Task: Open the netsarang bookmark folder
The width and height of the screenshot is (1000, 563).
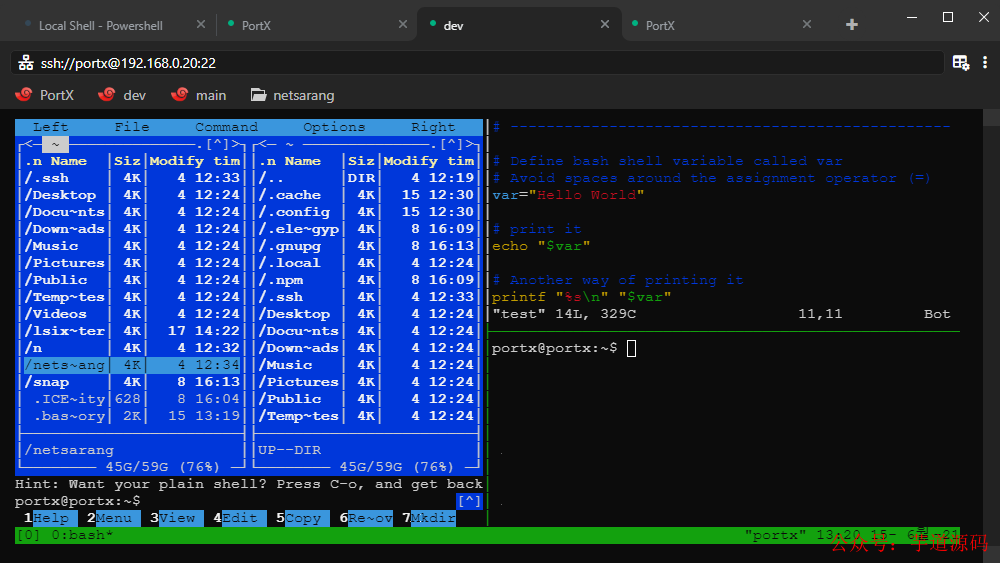Action: 293,95
